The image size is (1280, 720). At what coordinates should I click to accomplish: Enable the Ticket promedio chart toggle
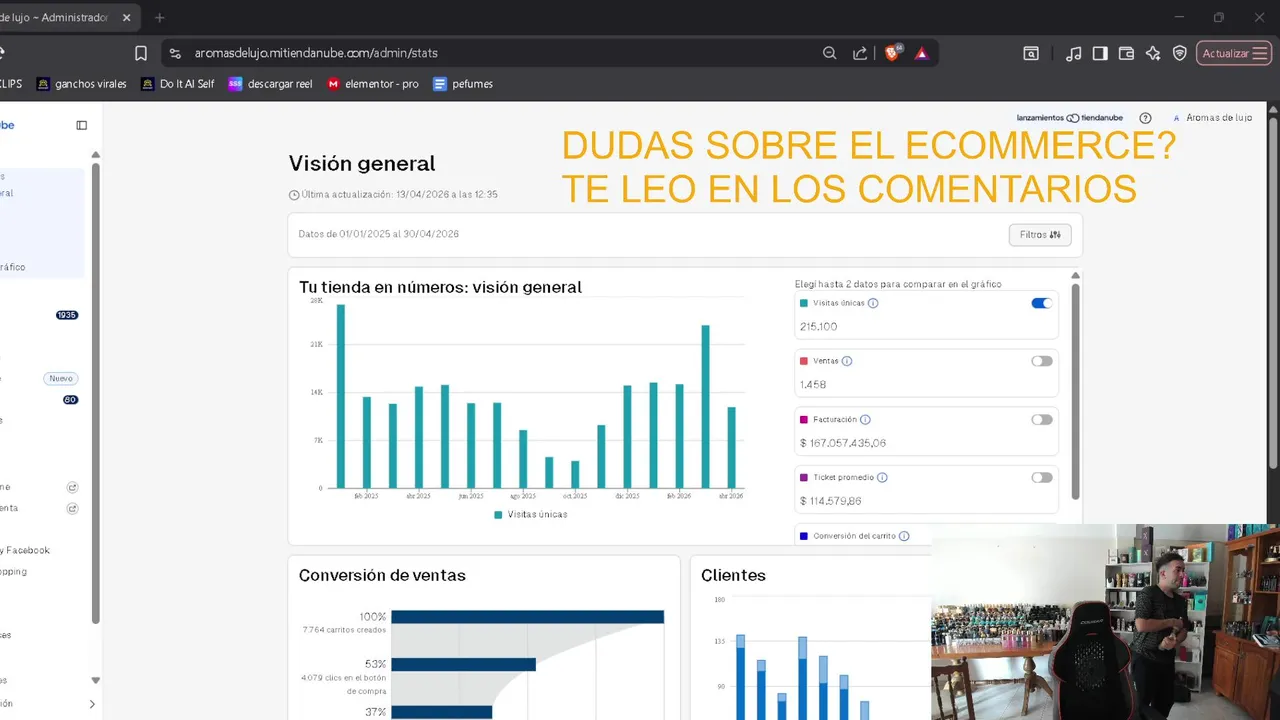click(1041, 478)
